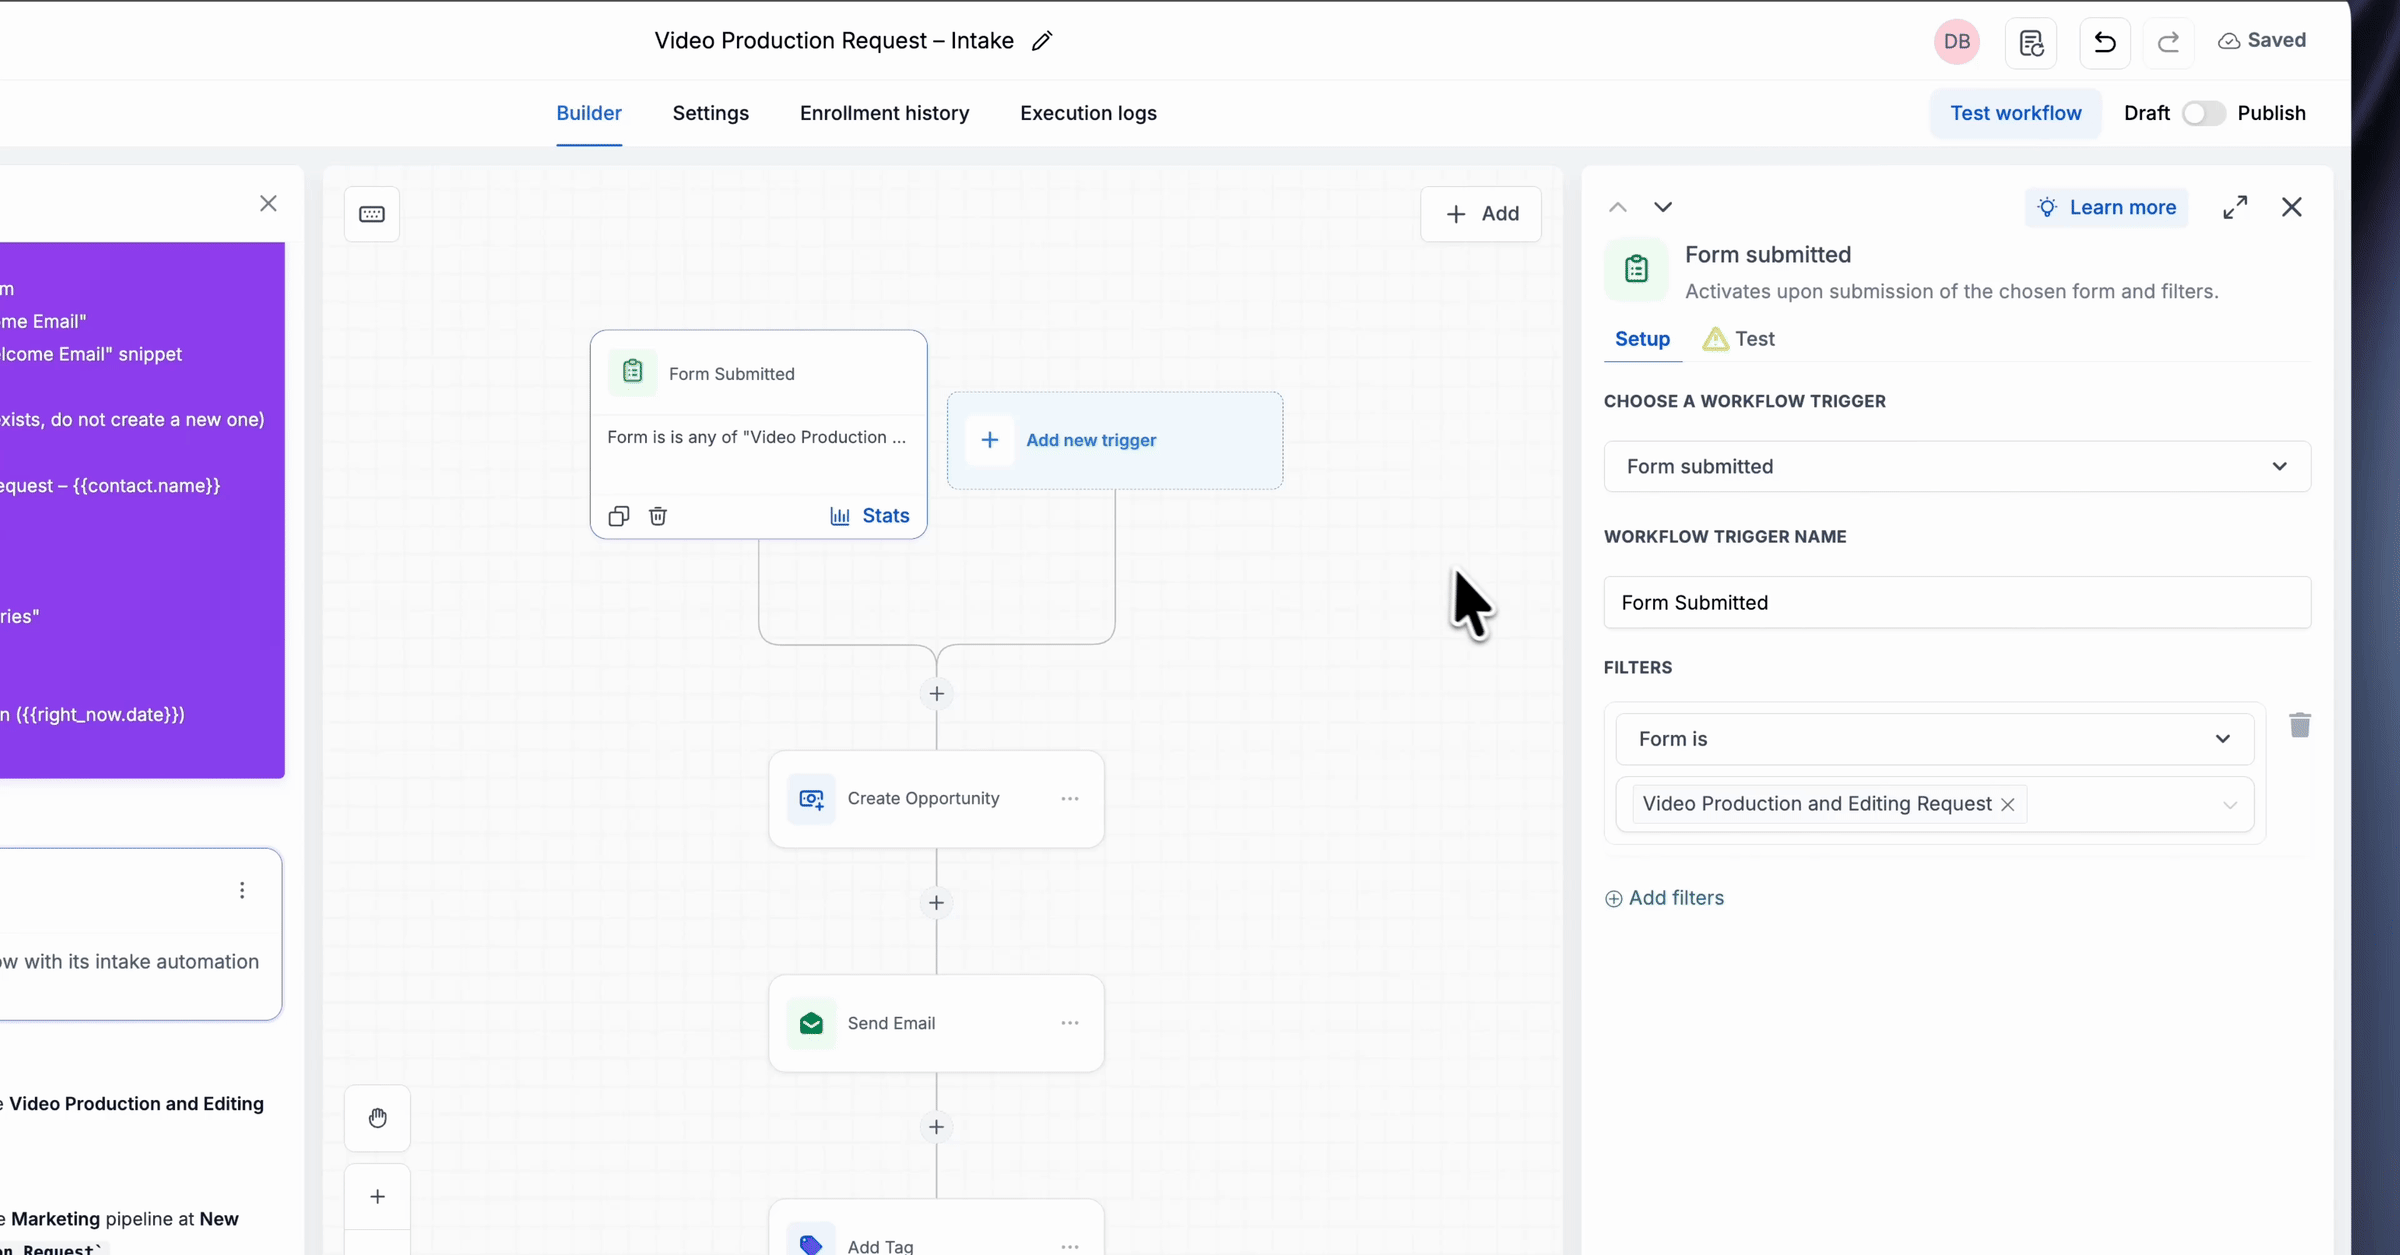This screenshot has height=1255, width=2400.
Task: Toggle Draft to Publish switch
Action: 2203,113
